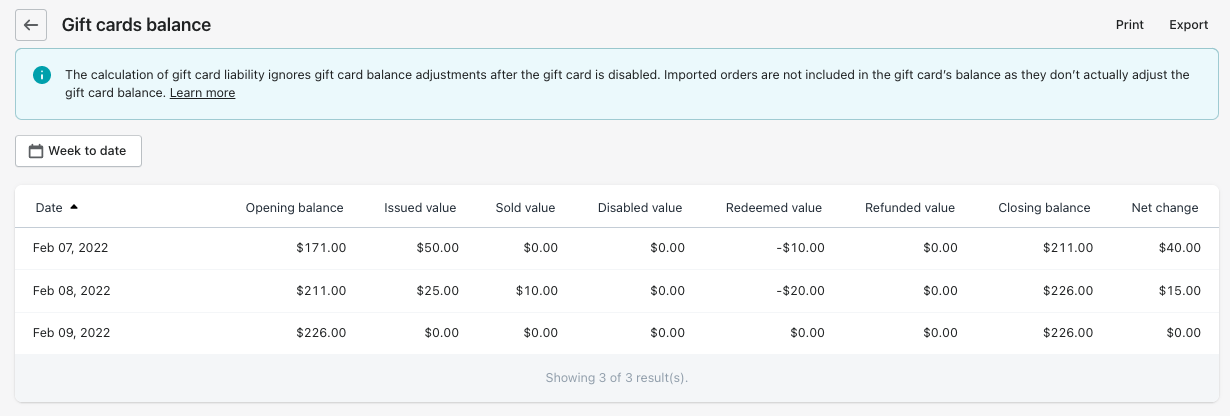Open the Week to date picker
This screenshot has width=1230, height=416.
tap(78, 151)
